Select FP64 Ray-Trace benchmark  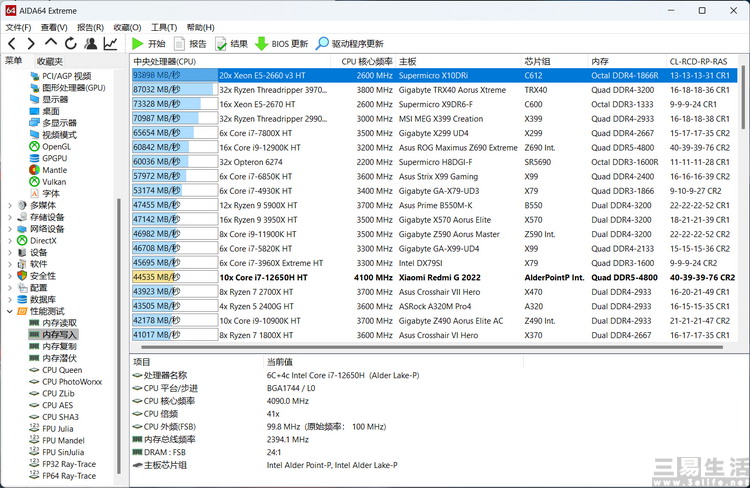pos(63,476)
